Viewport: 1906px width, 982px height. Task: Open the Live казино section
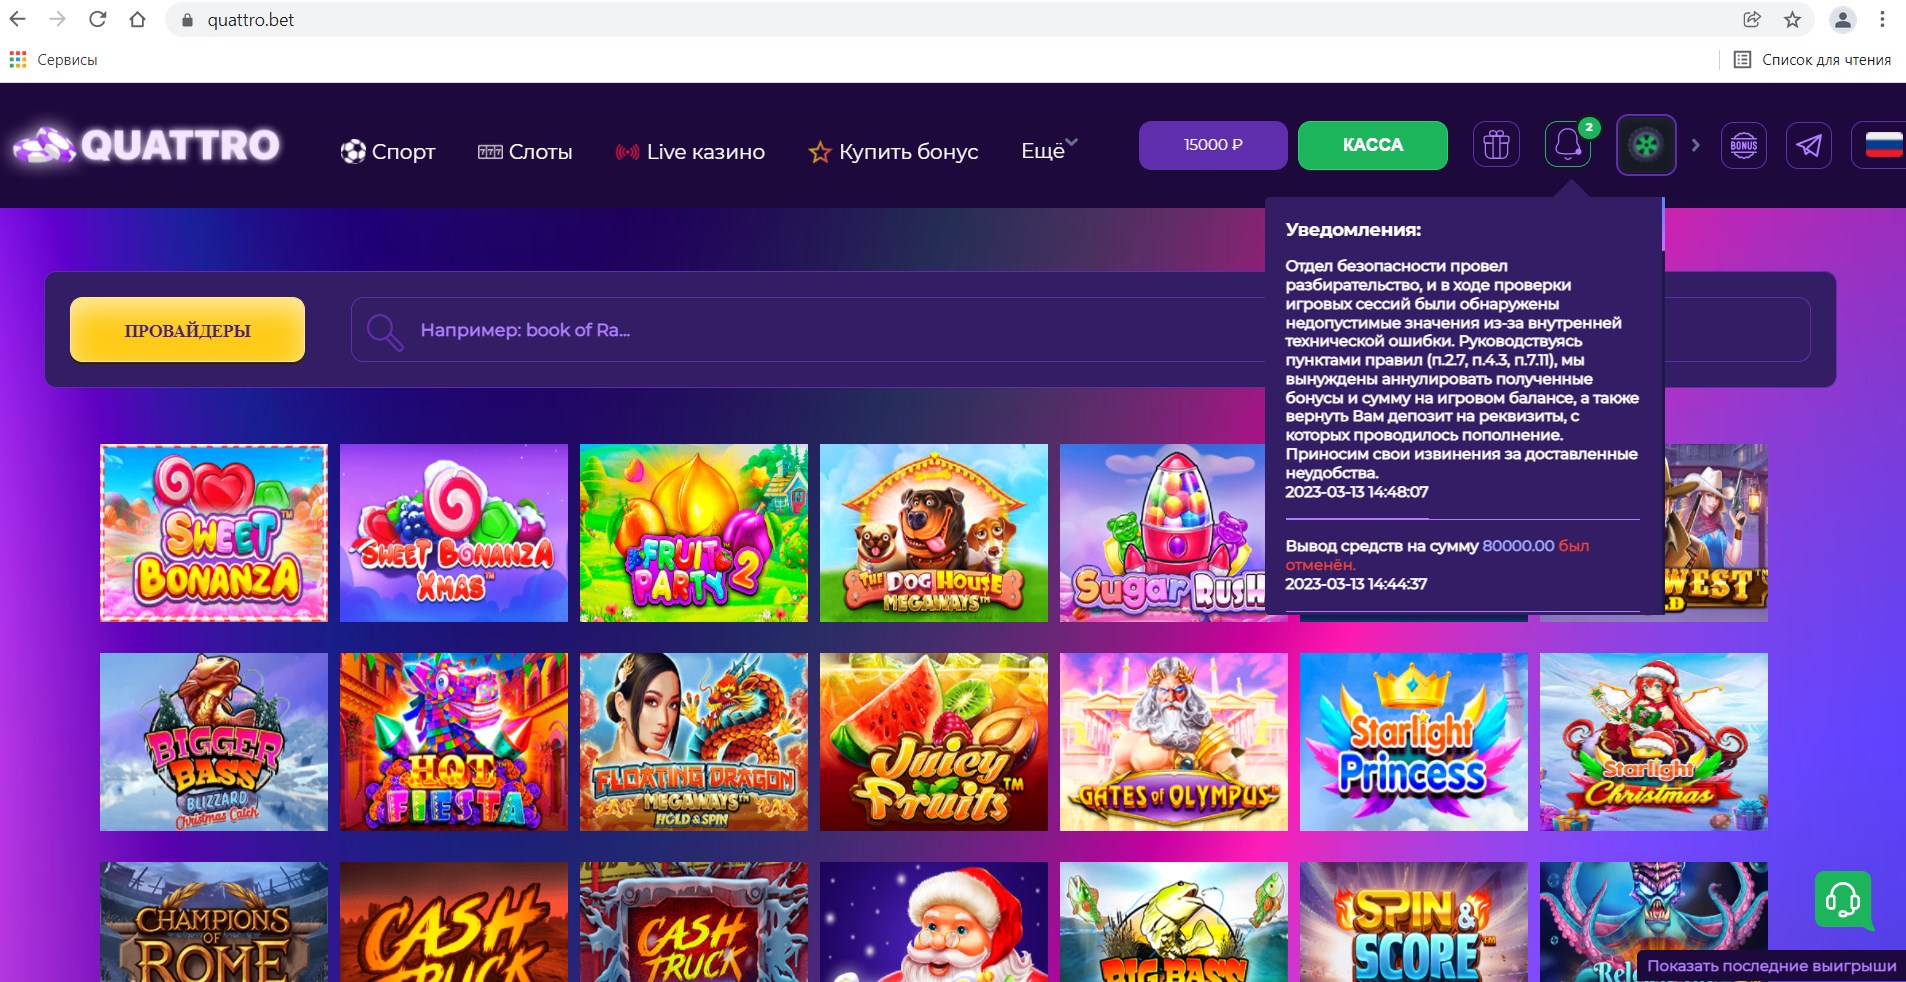click(690, 152)
